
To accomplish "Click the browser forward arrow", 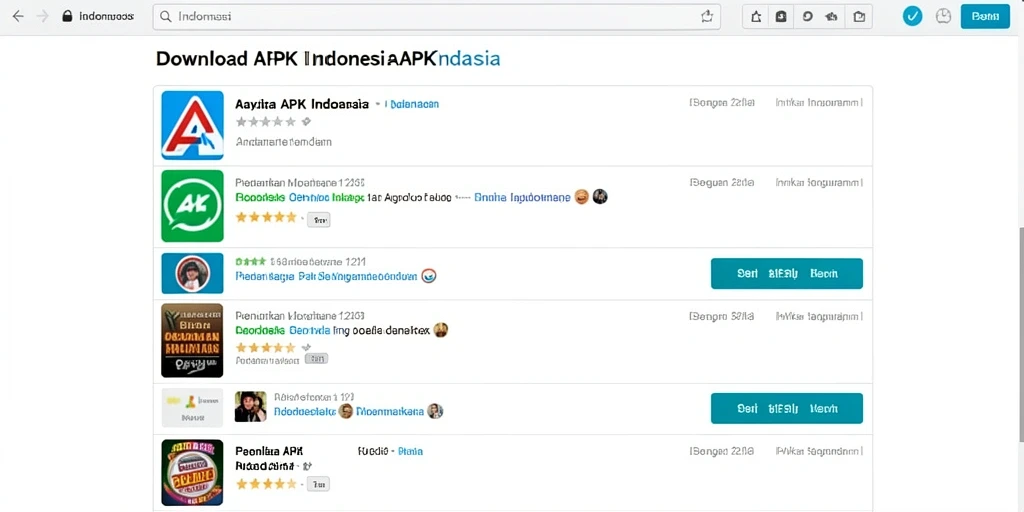I will (43, 17).
